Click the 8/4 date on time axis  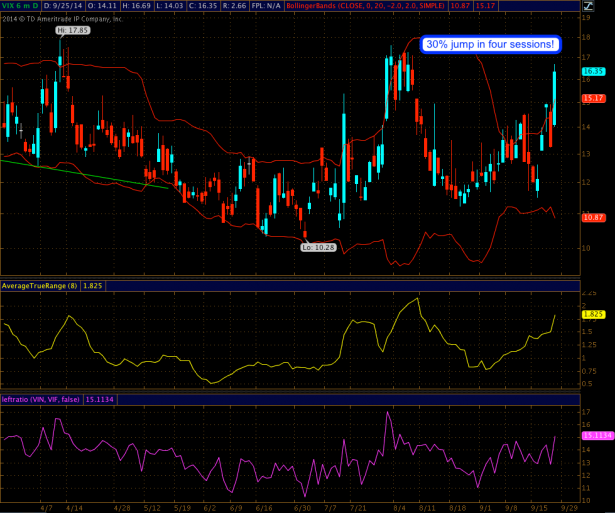pos(399,507)
